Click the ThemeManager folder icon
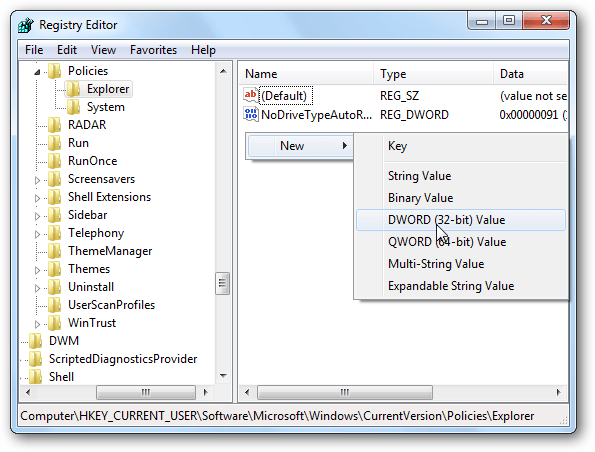The image size is (595, 452). point(54,251)
